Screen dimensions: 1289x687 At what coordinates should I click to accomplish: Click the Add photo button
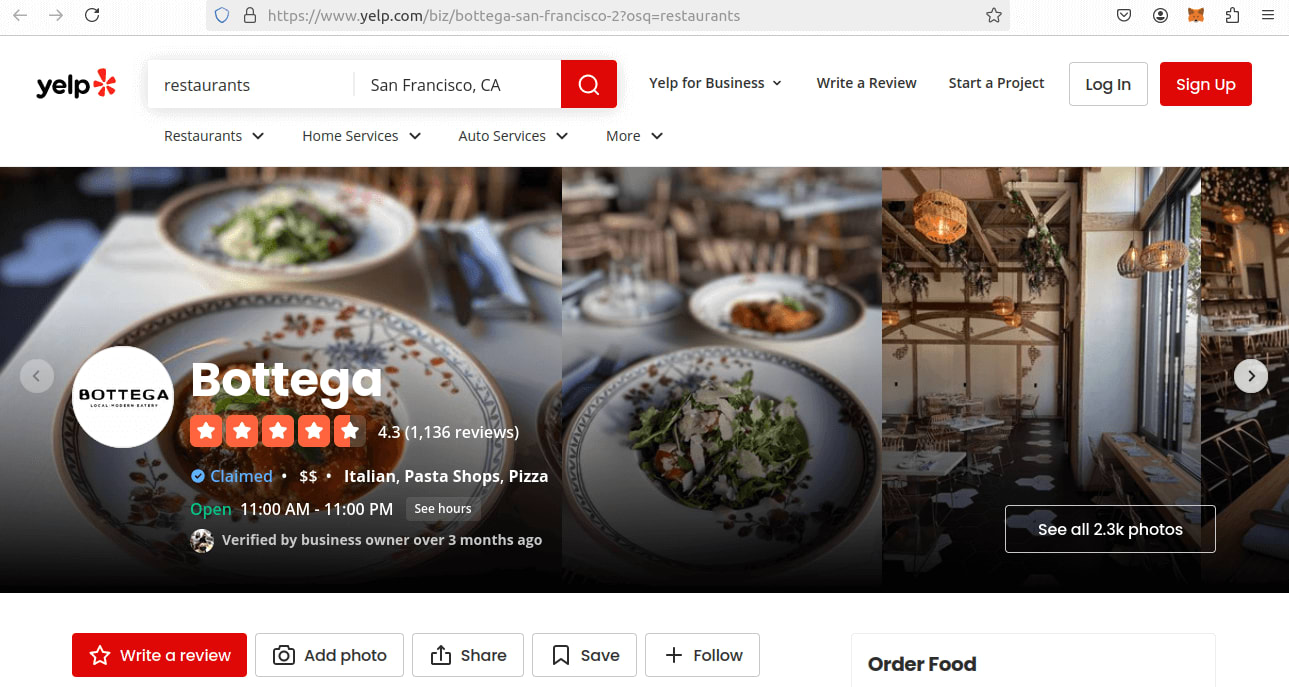[329, 655]
